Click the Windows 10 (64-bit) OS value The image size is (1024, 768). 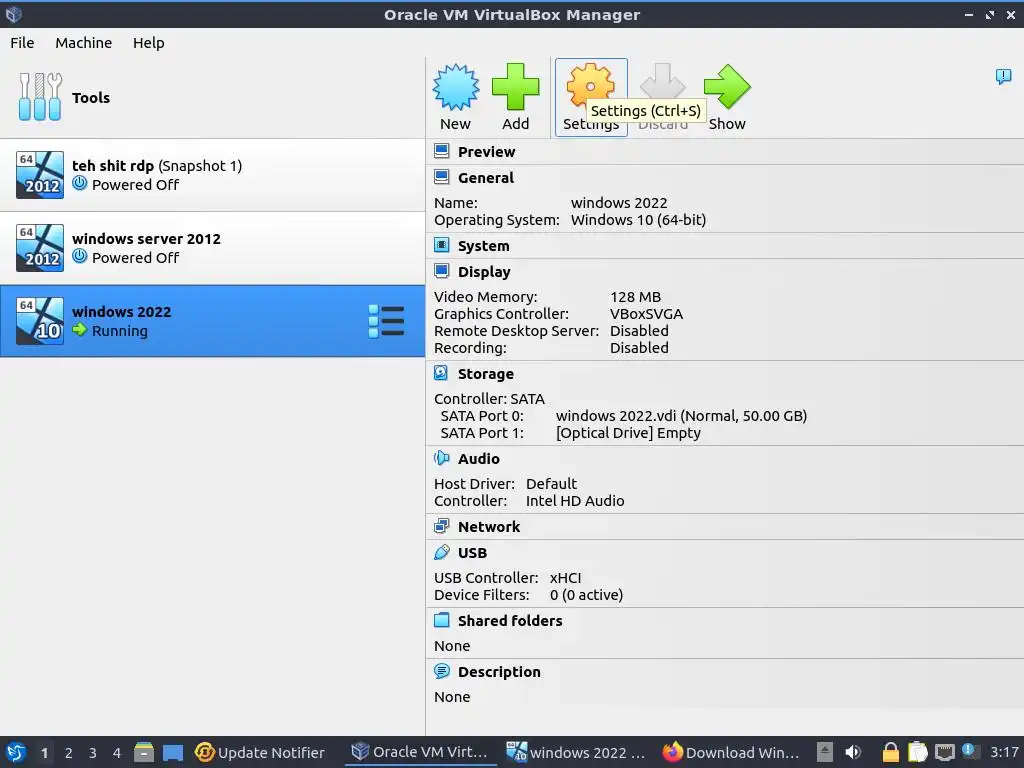point(638,219)
